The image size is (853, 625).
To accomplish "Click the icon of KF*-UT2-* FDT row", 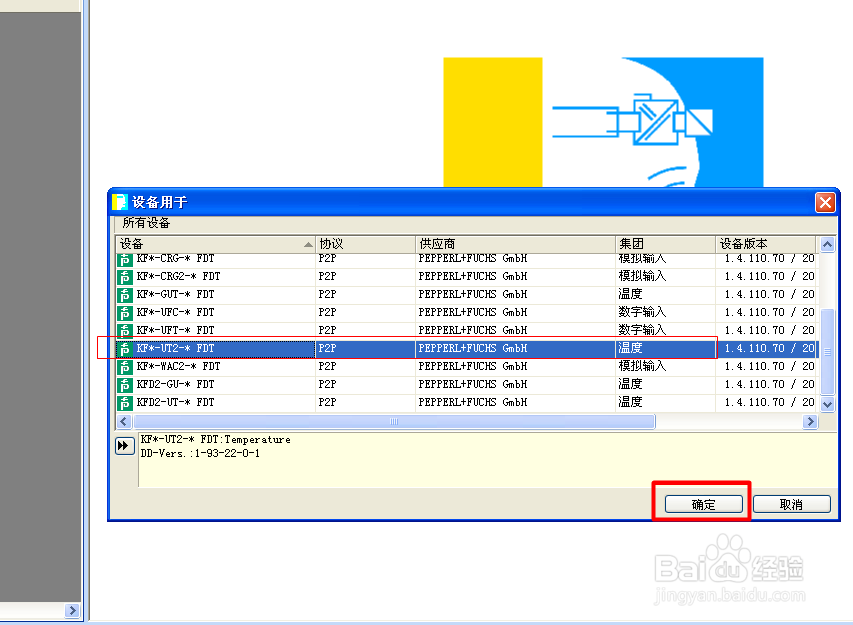I will 125,349.
